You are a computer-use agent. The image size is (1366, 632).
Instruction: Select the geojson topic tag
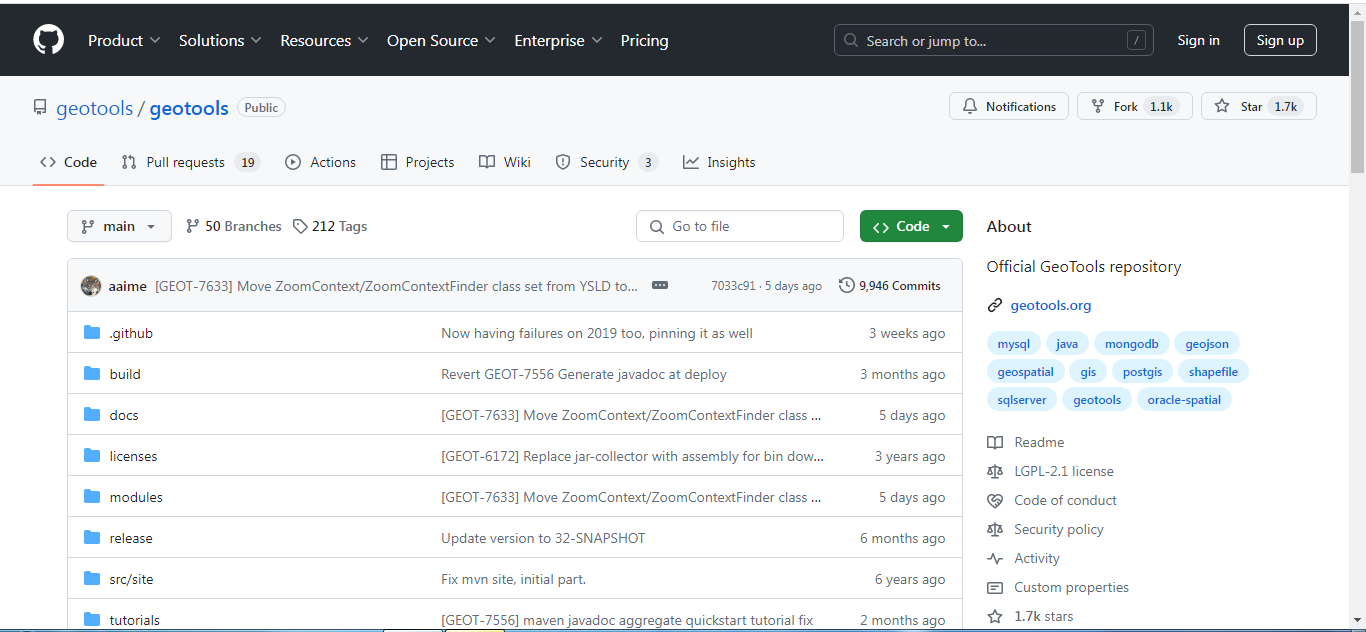[x=1207, y=344]
